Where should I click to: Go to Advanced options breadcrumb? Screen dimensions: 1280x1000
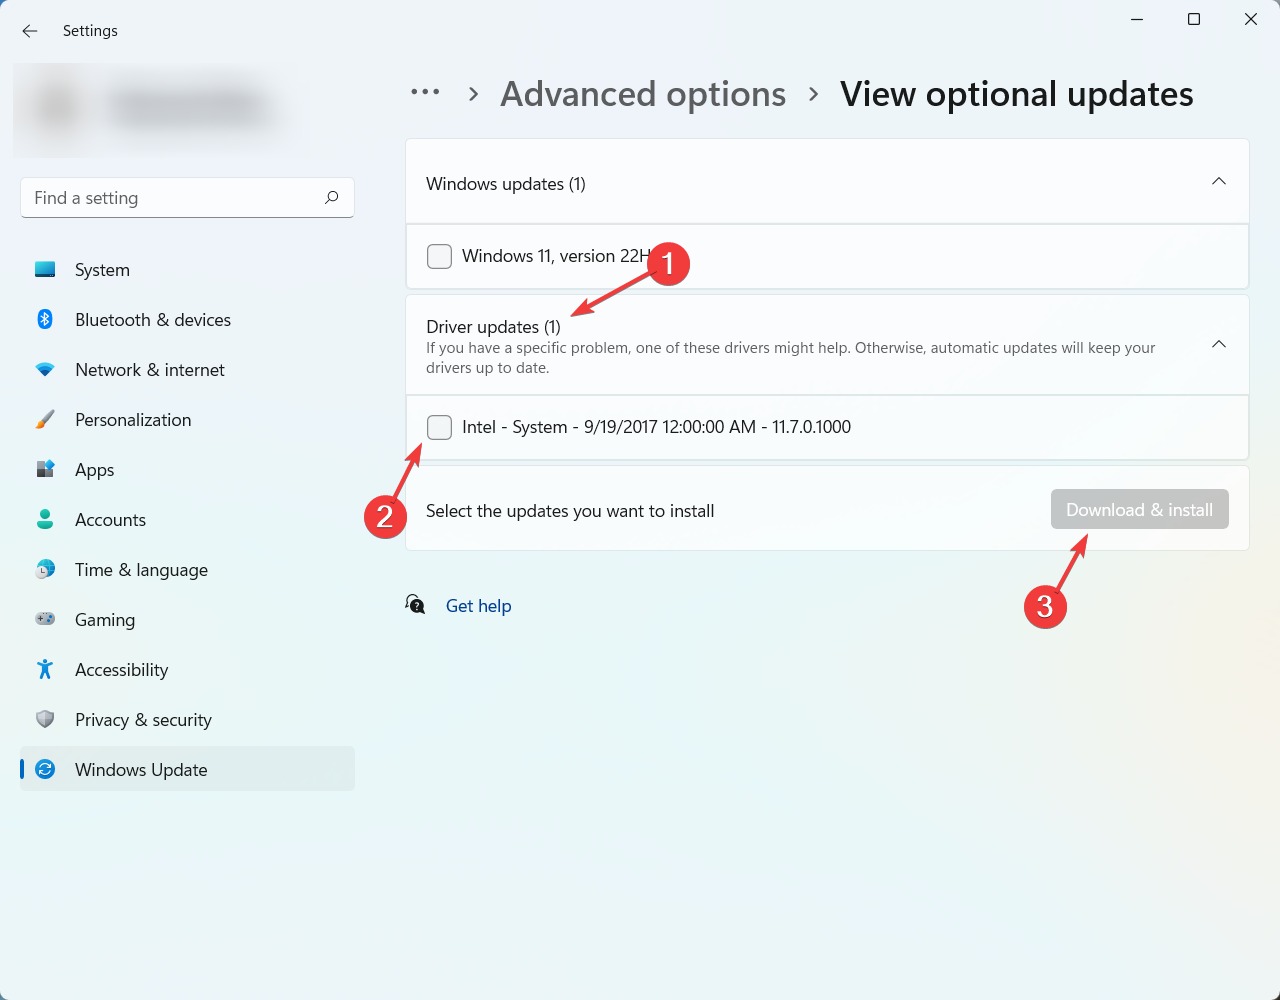643,94
